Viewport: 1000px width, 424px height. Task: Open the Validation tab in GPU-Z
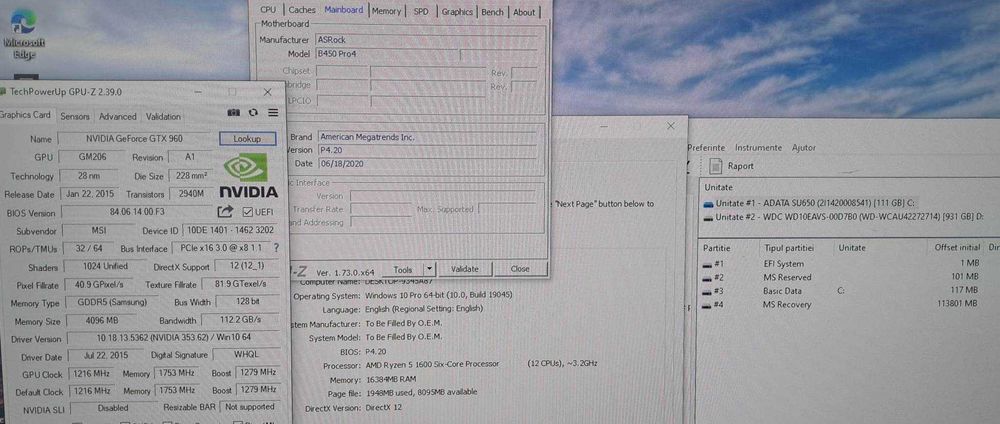(x=163, y=117)
